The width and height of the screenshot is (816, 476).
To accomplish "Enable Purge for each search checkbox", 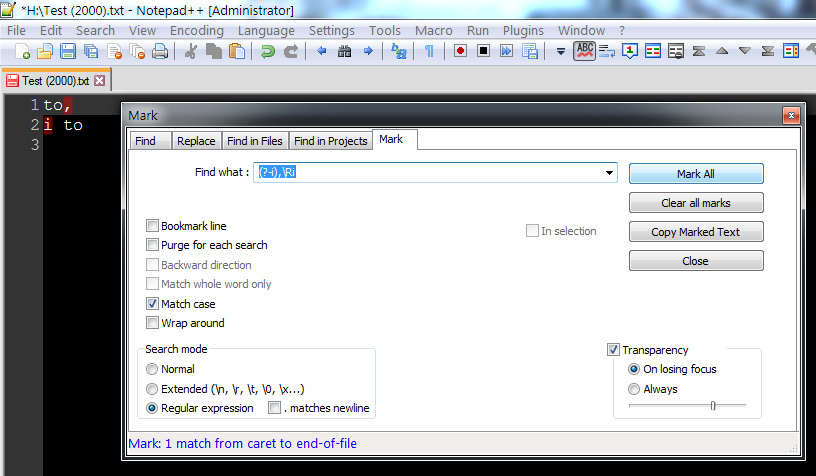I will pyautogui.click(x=152, y=245).
